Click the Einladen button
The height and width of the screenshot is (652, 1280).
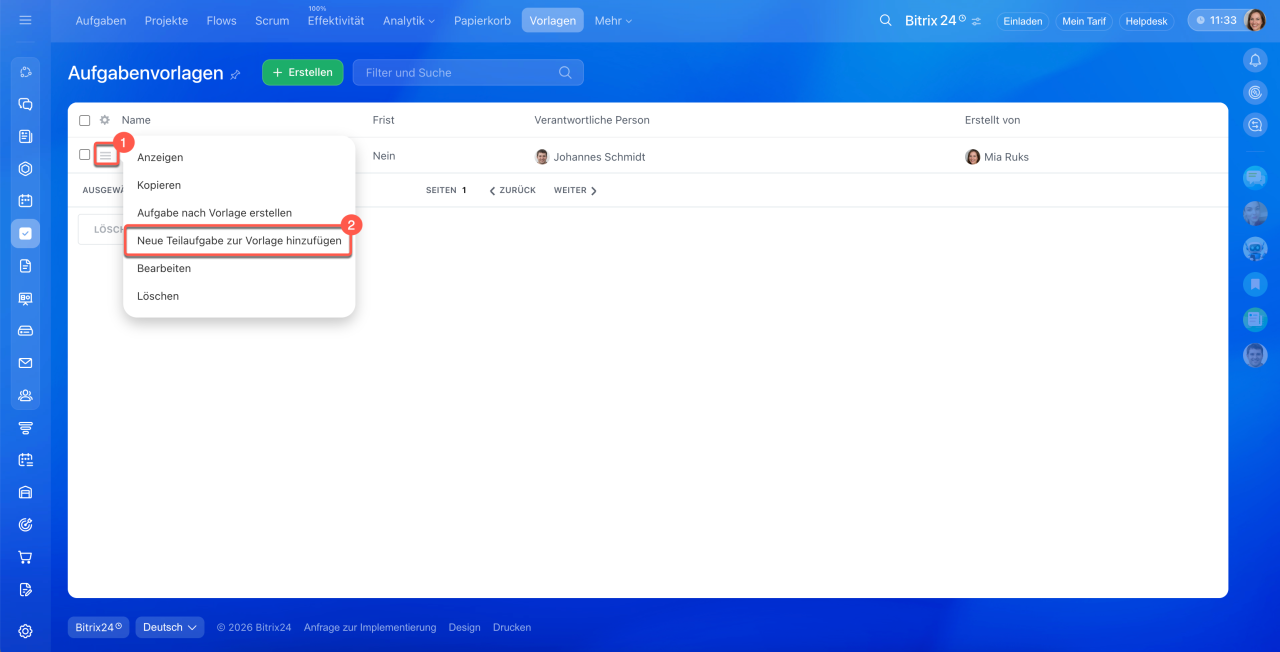1022,21
